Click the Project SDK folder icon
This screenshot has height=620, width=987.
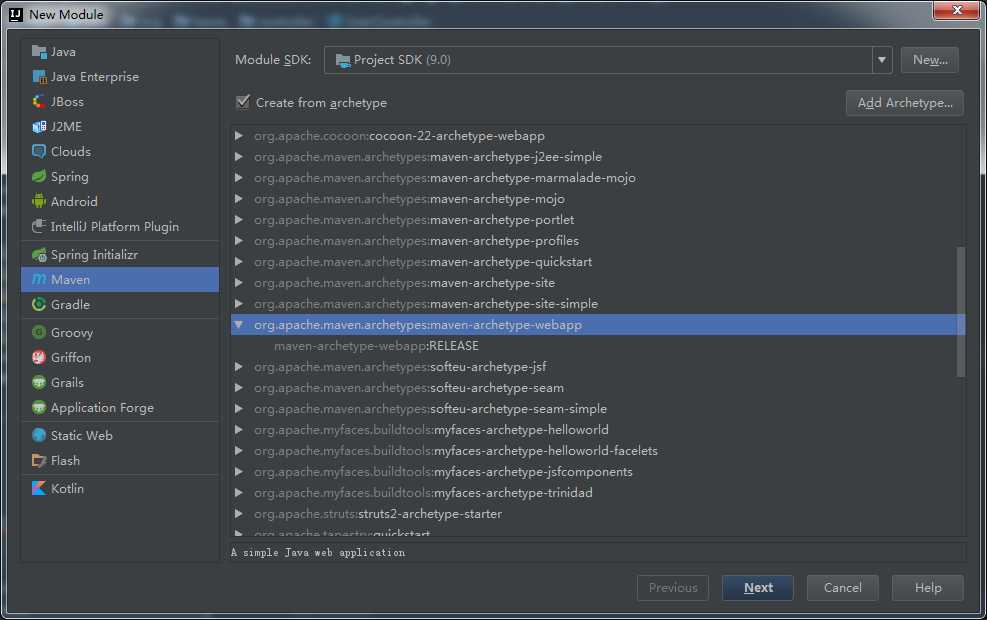(342, 60)
